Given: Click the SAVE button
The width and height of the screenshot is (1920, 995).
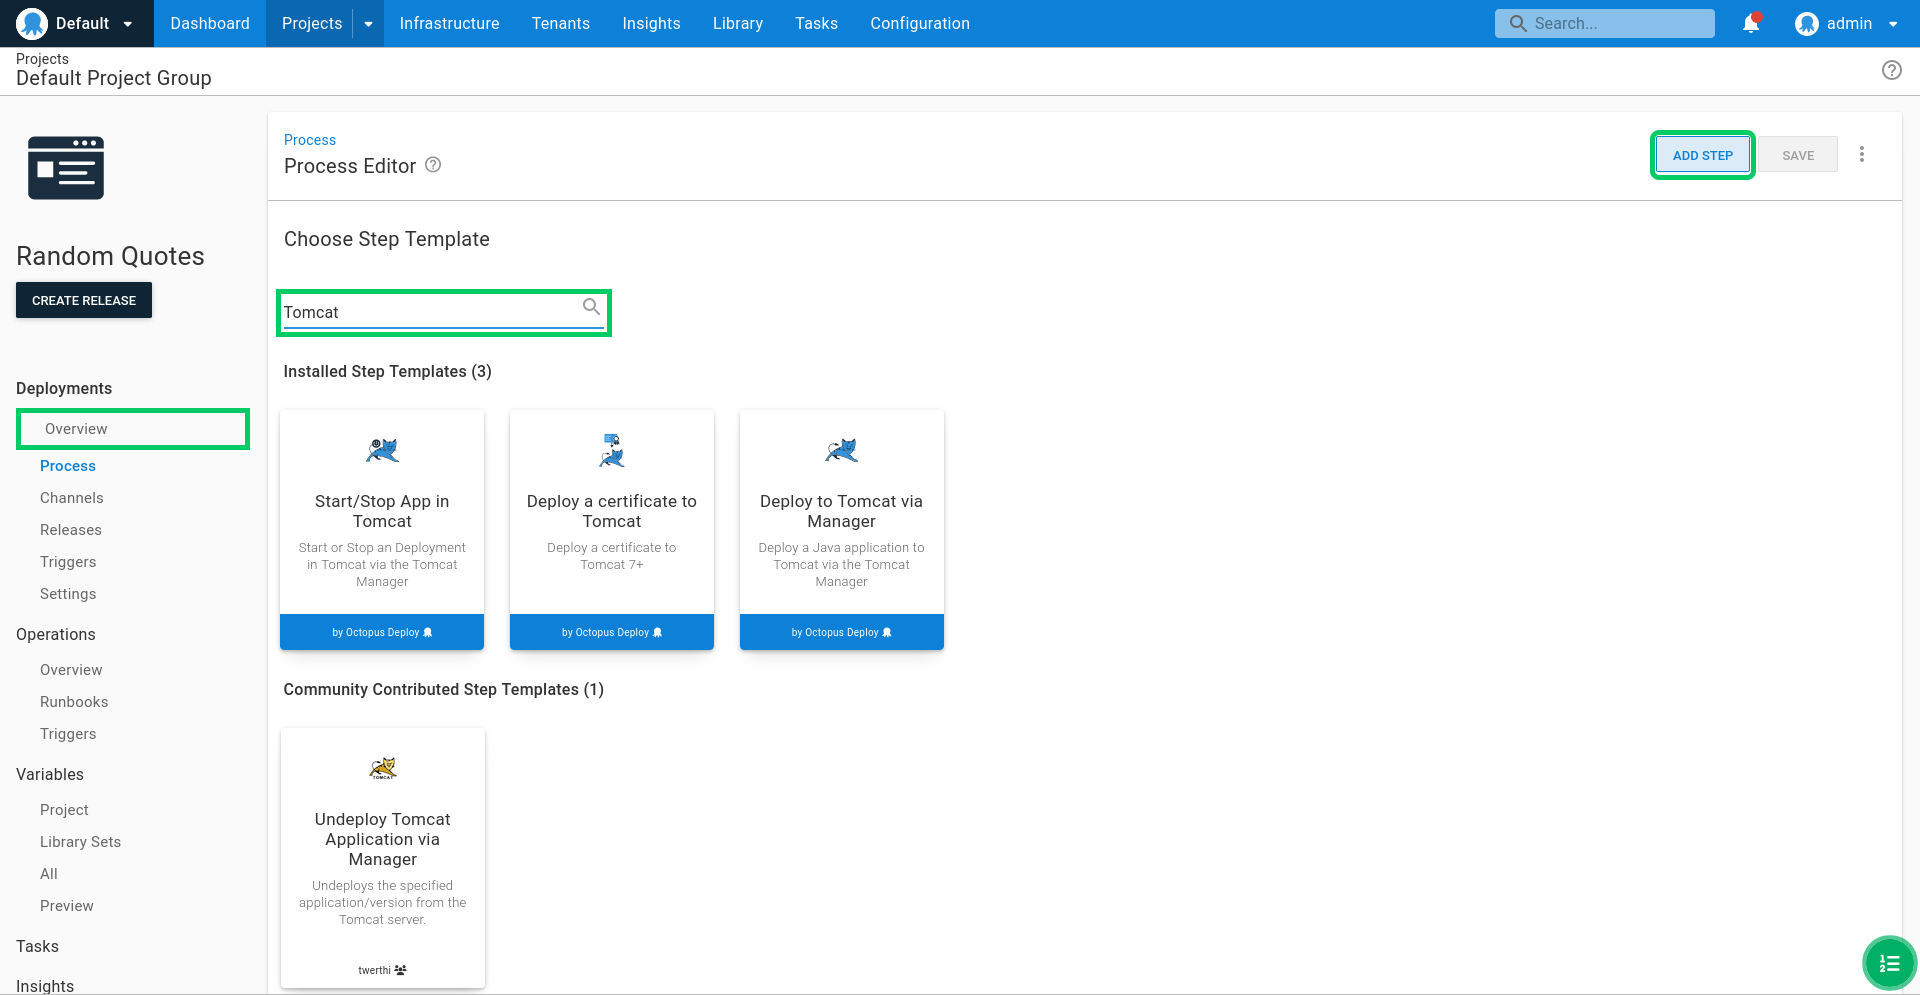Looking at the screenshot, I should 1798,155.
